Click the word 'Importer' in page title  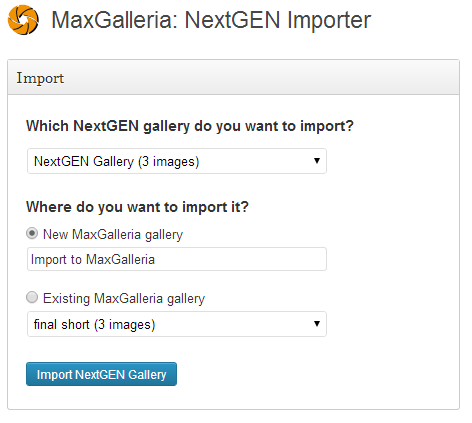click(x=329, y=21)
